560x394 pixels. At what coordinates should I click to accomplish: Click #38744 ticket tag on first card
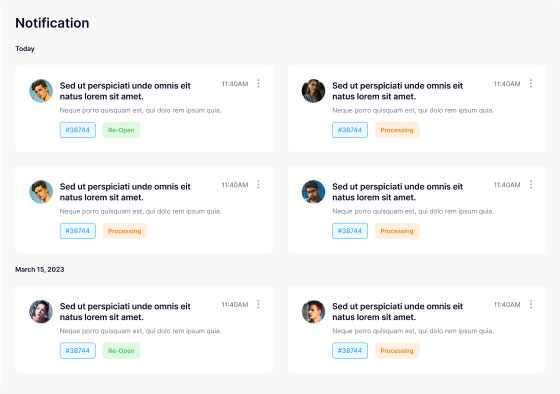point(78,130)
